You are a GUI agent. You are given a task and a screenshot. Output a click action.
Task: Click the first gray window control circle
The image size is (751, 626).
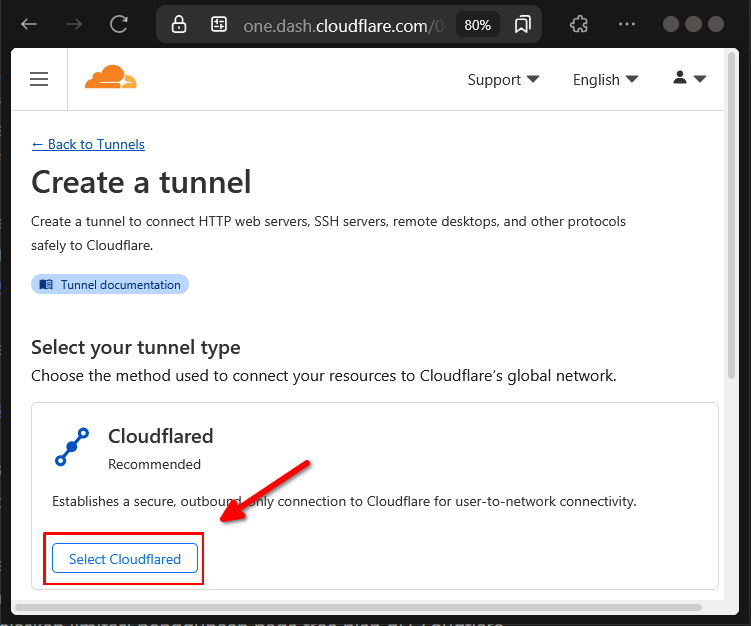click(671, 24)
